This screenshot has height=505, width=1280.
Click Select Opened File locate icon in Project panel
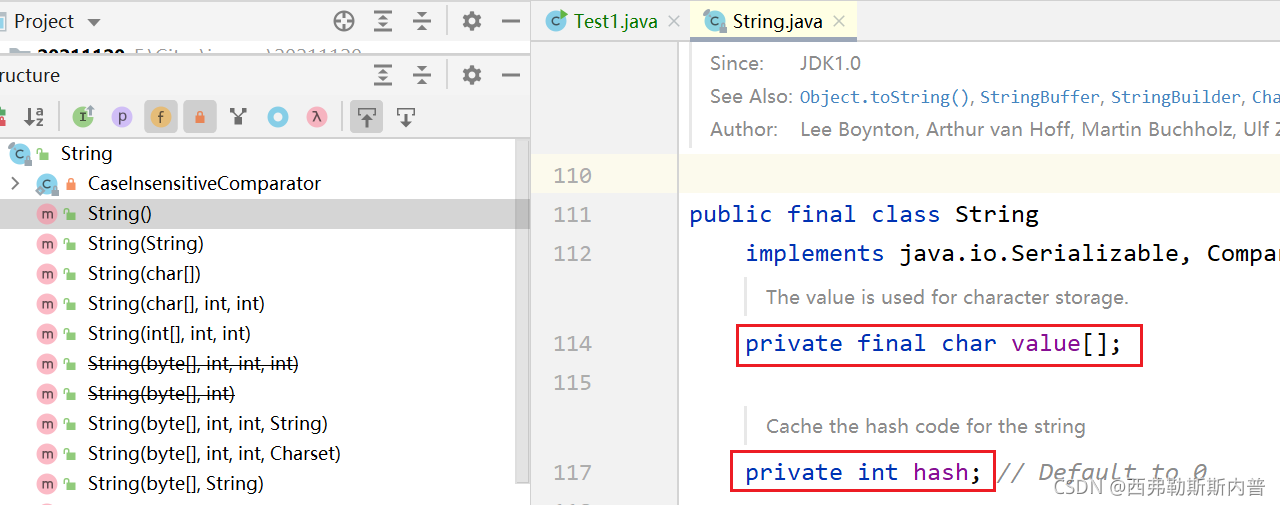point(344,21)
